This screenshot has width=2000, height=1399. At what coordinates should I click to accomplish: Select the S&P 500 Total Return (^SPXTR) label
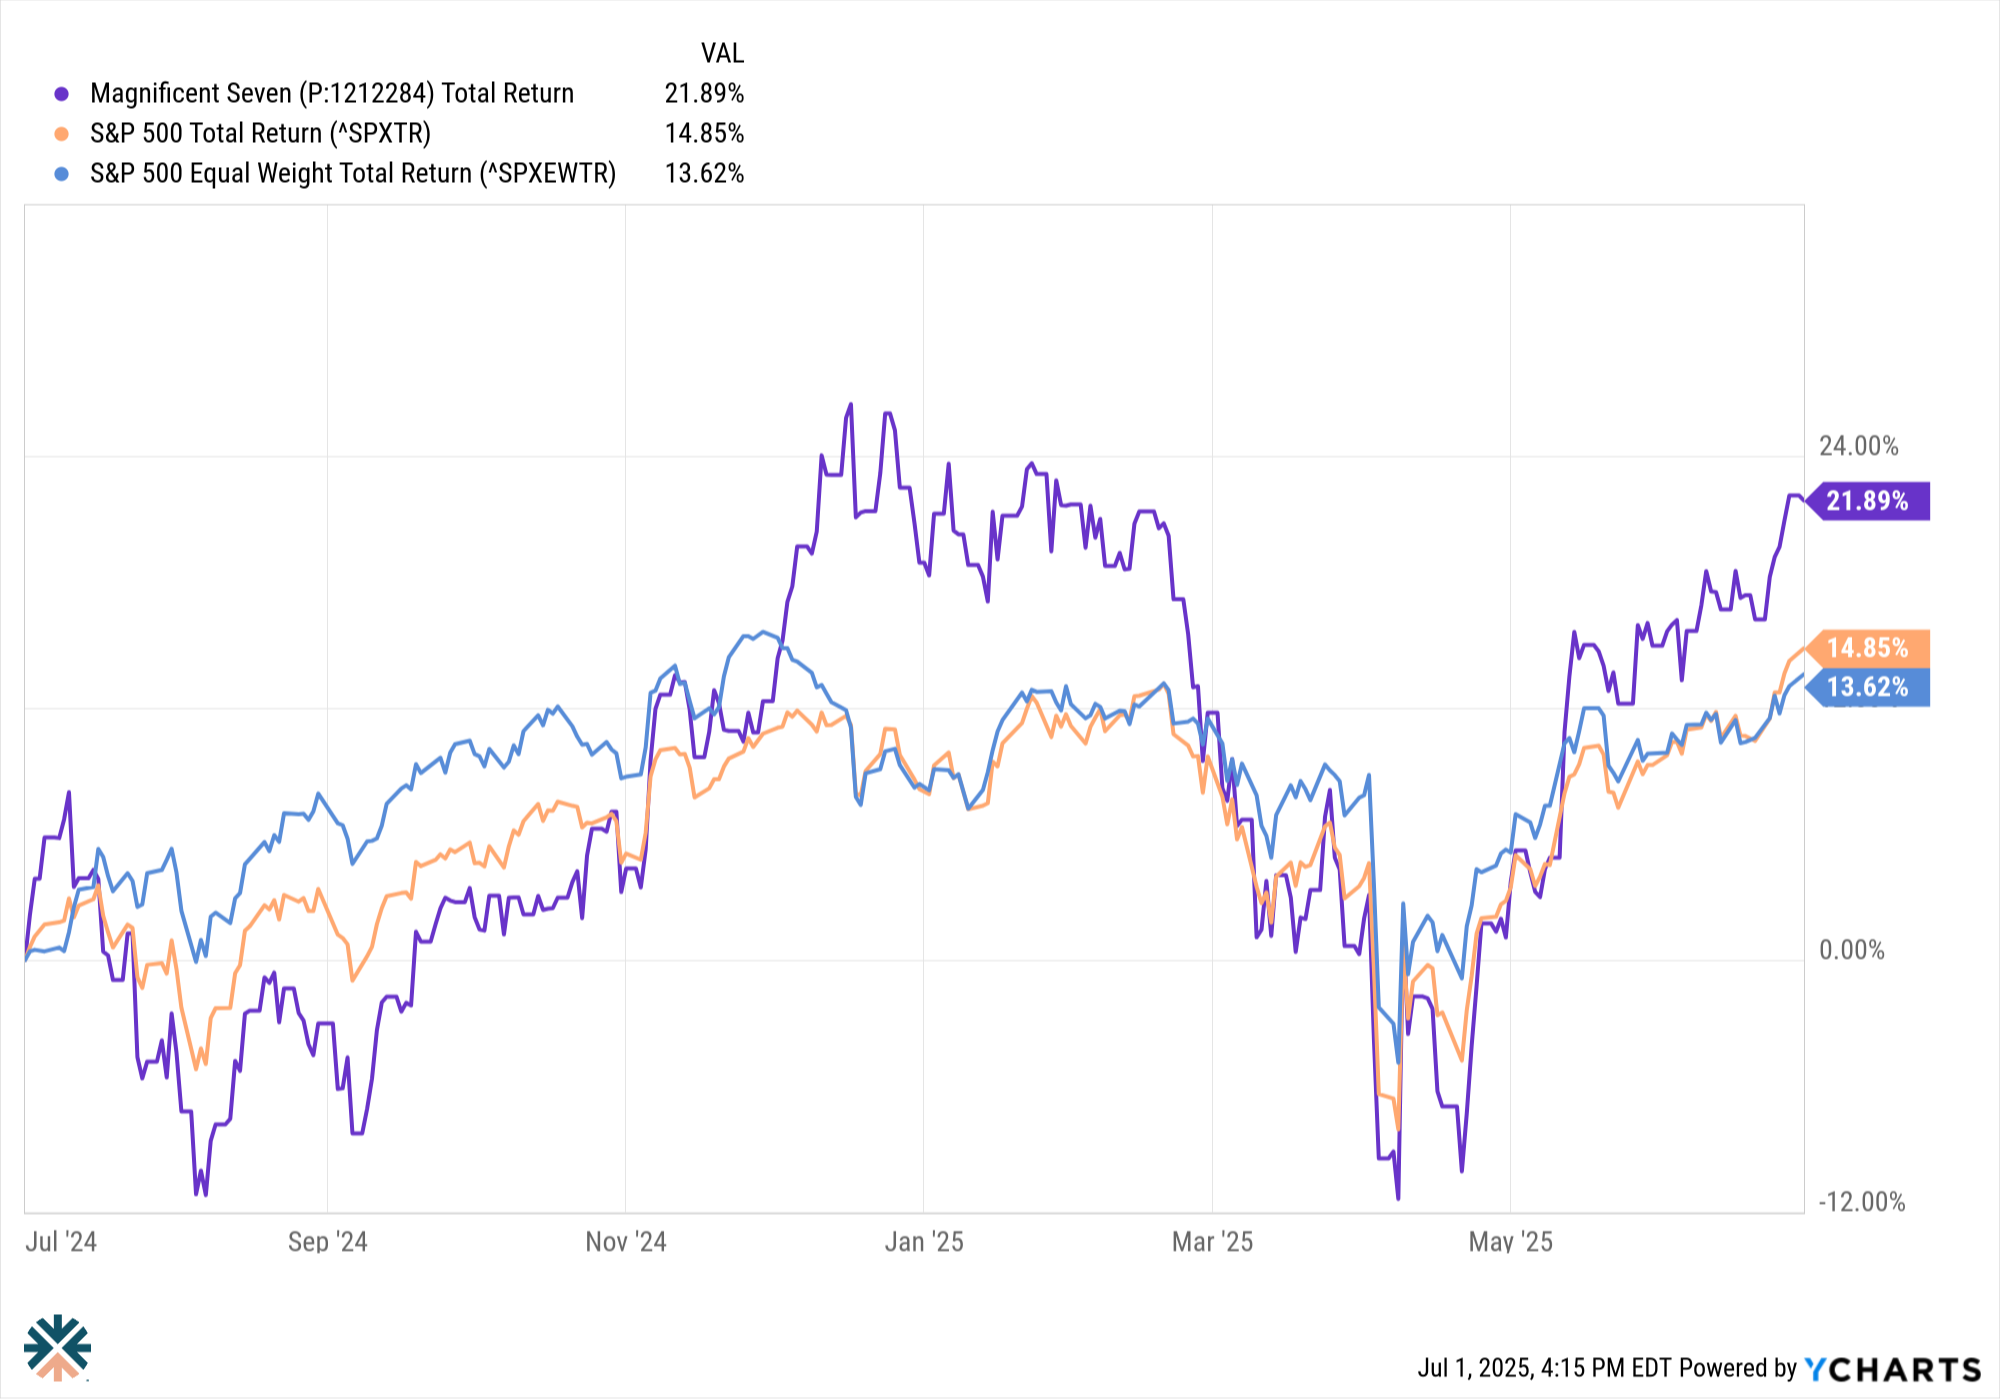pos(260,133)
